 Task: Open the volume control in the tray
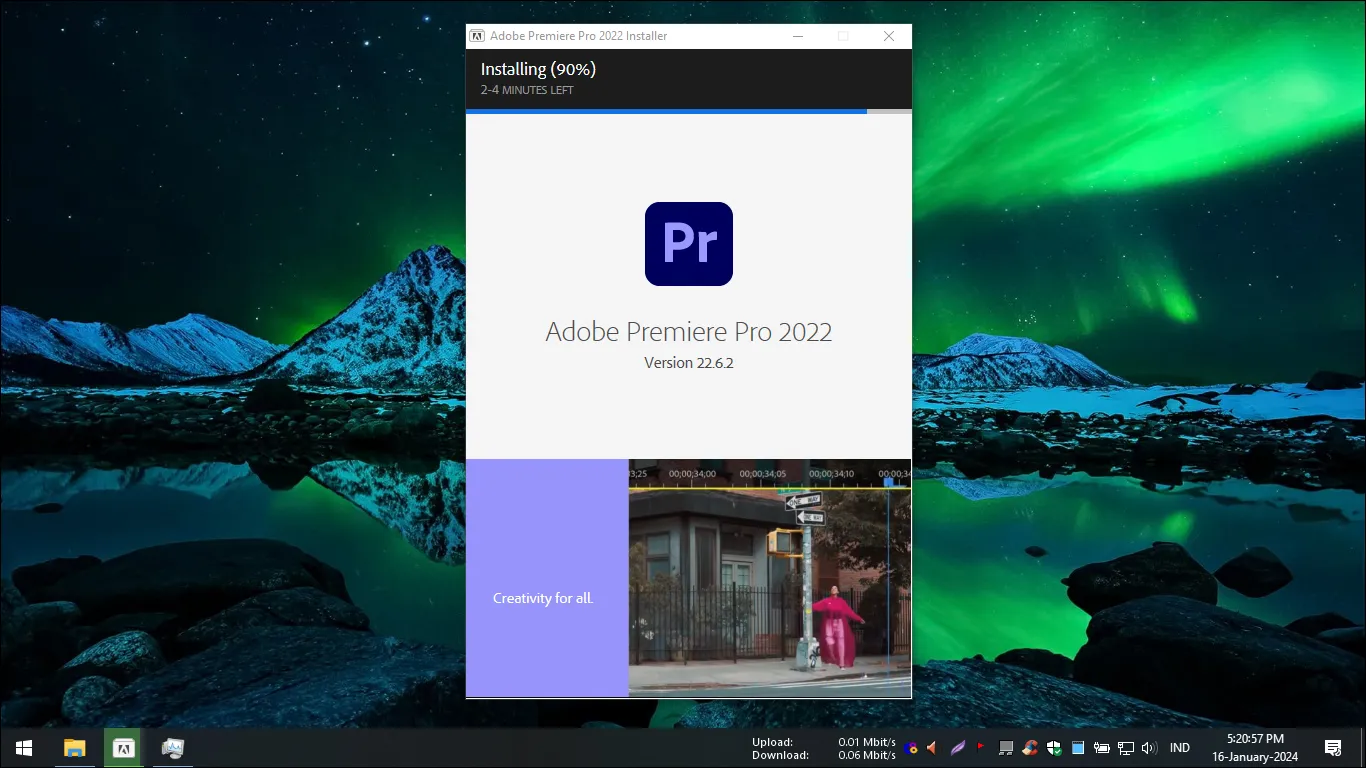tap(1148, 747)
